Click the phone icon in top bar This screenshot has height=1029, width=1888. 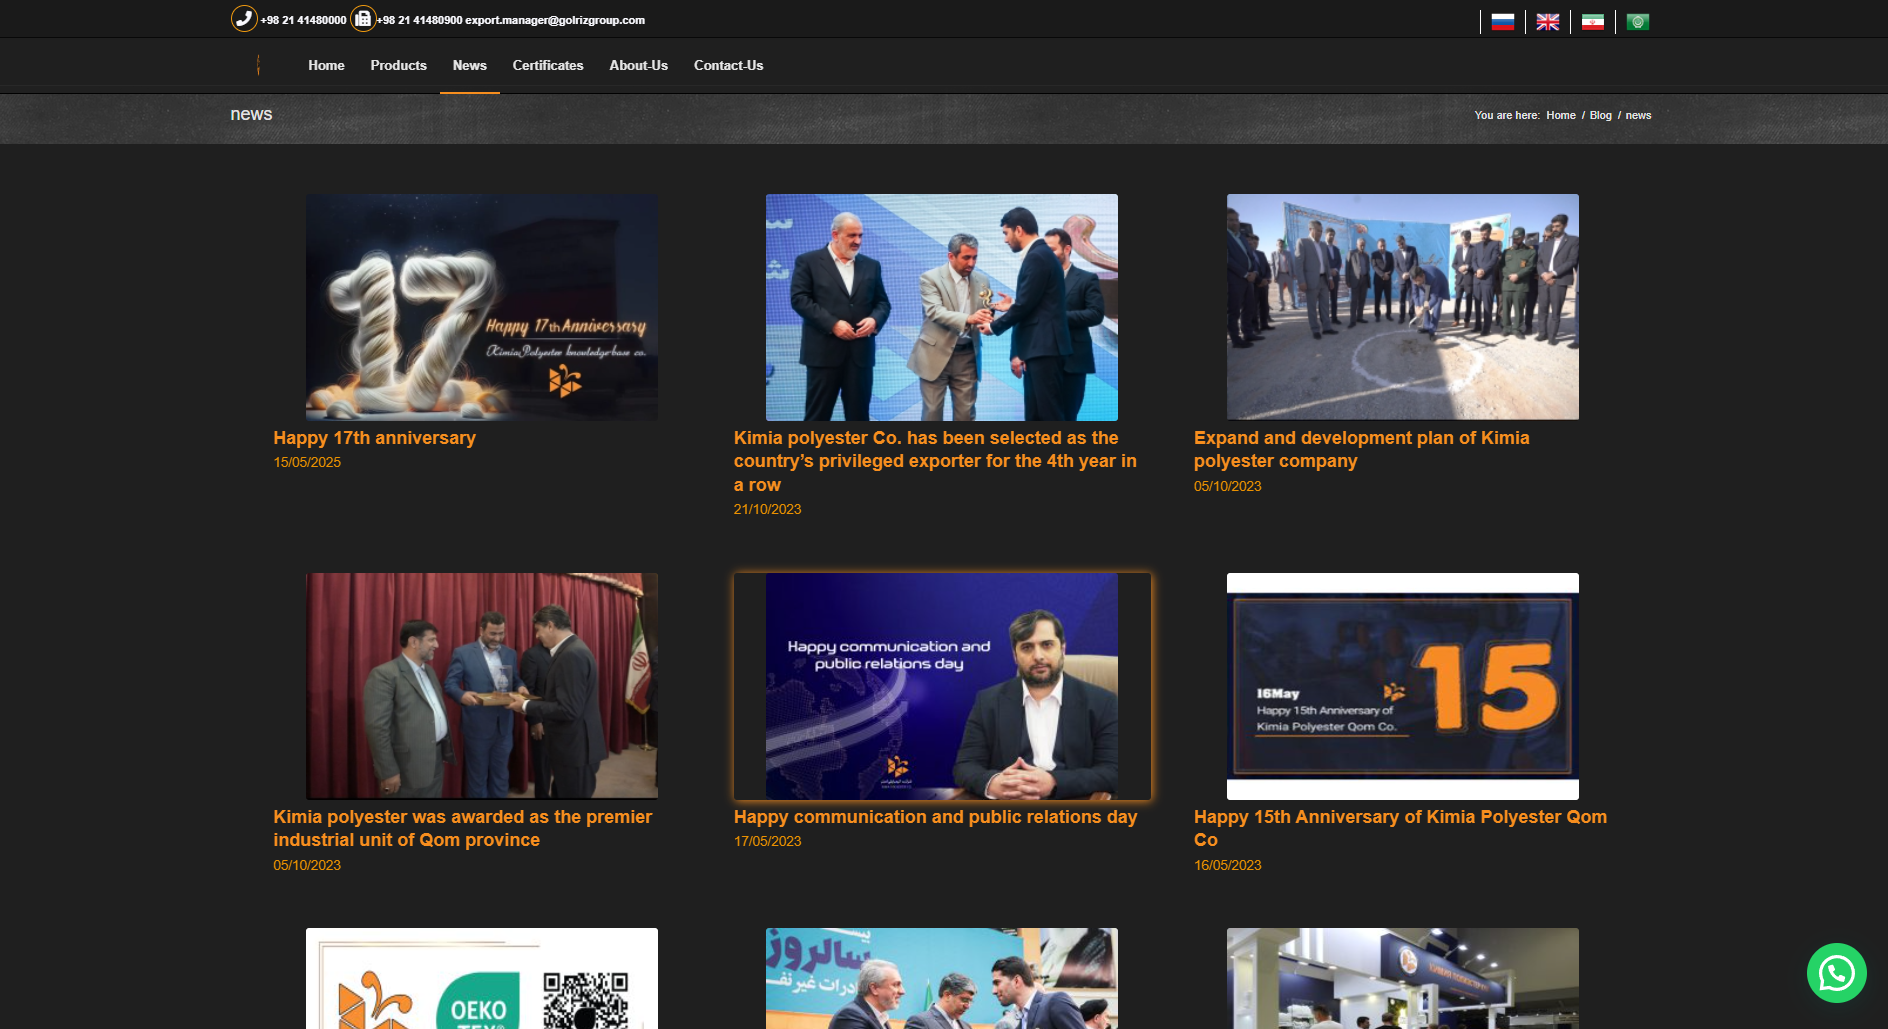click(244, 19)
